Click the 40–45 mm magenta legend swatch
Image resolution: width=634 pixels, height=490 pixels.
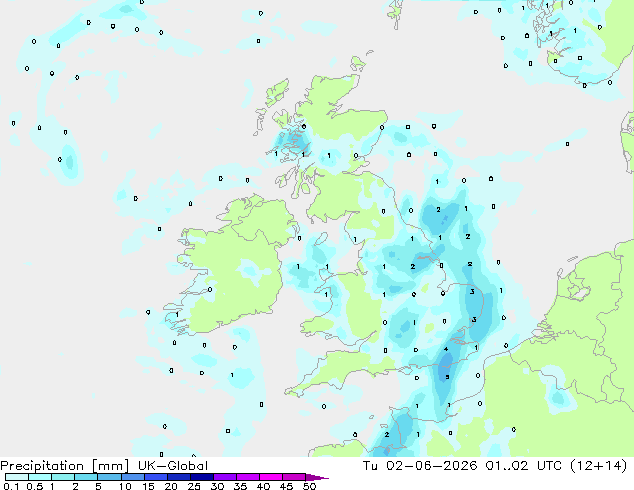[271, 477]
